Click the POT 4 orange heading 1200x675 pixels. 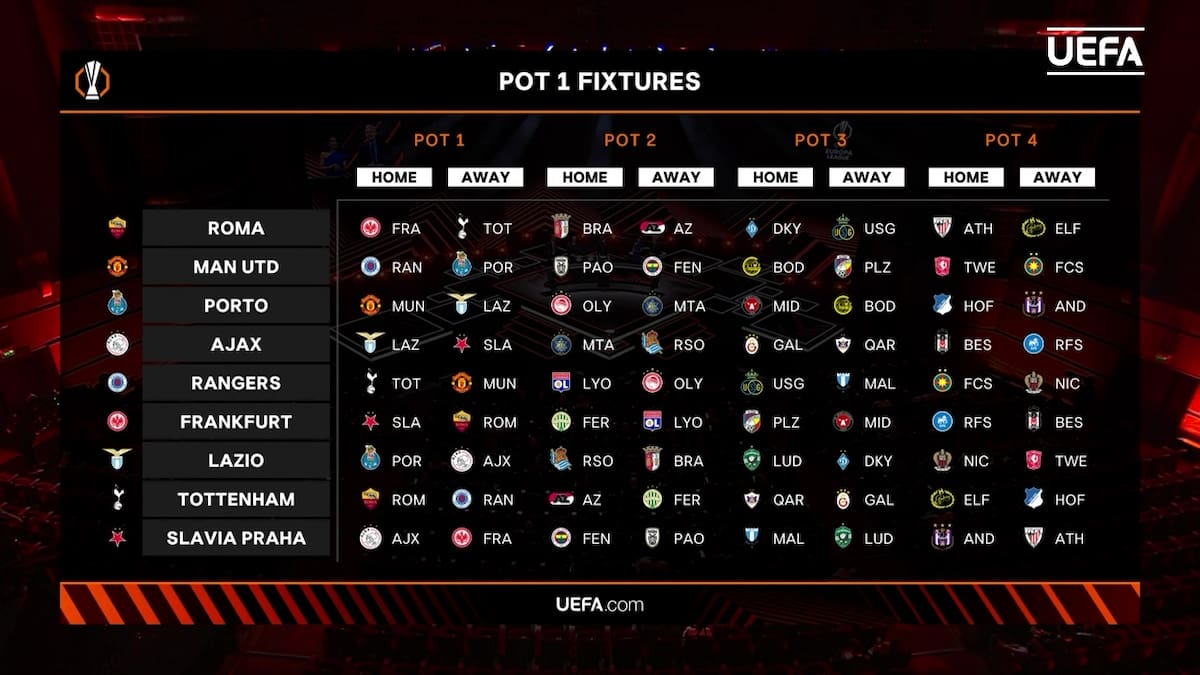point(1011,140)
